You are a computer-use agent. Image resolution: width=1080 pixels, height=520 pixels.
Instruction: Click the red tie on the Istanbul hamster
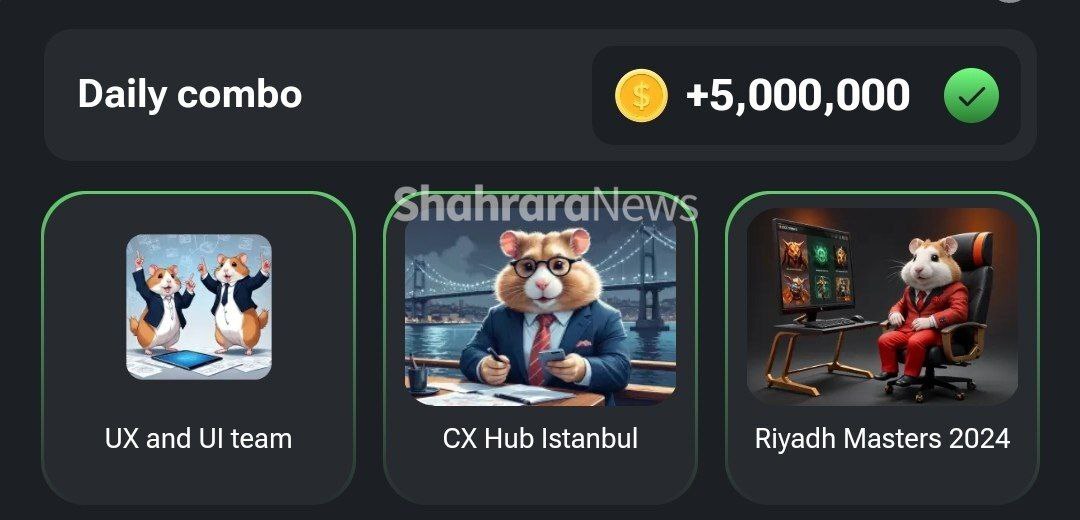click(x=539, y=348)
